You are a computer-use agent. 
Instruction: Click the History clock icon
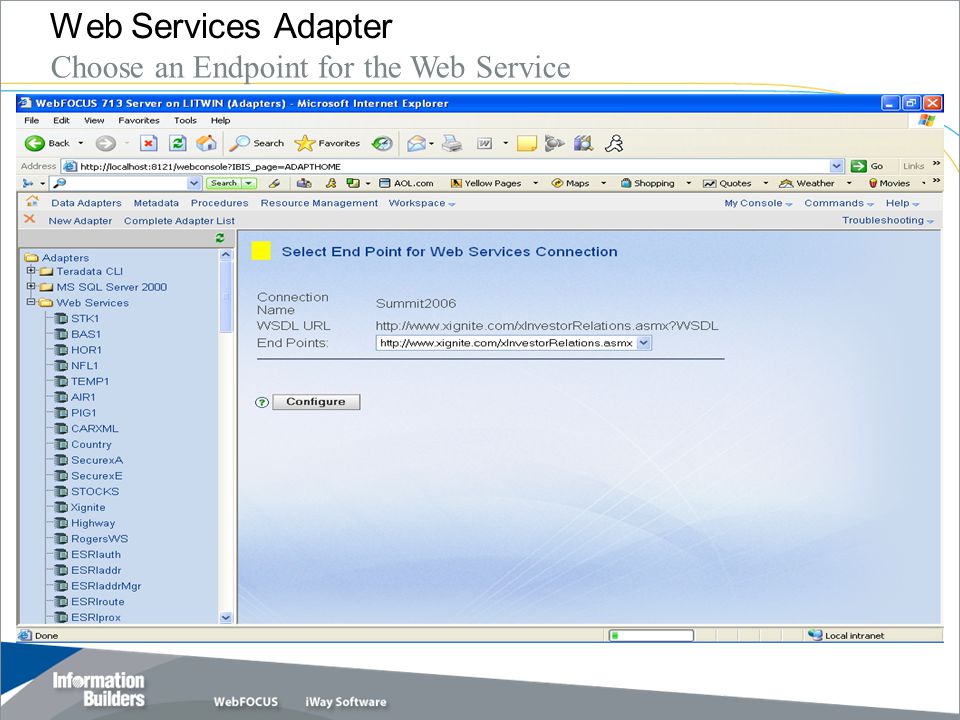[x=382, y=143]
